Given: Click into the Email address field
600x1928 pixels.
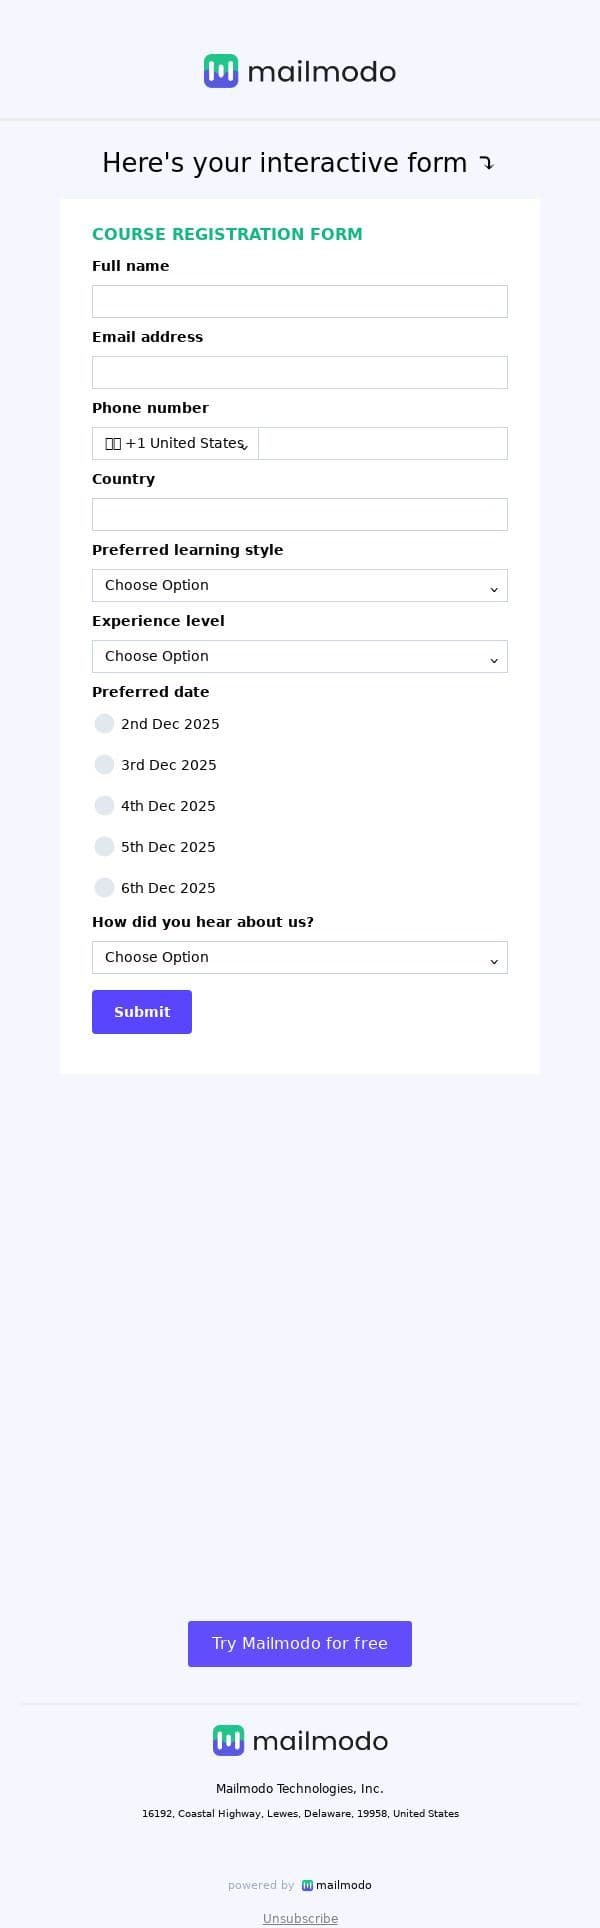Looking at the screenshot, I should click(300, 373).
